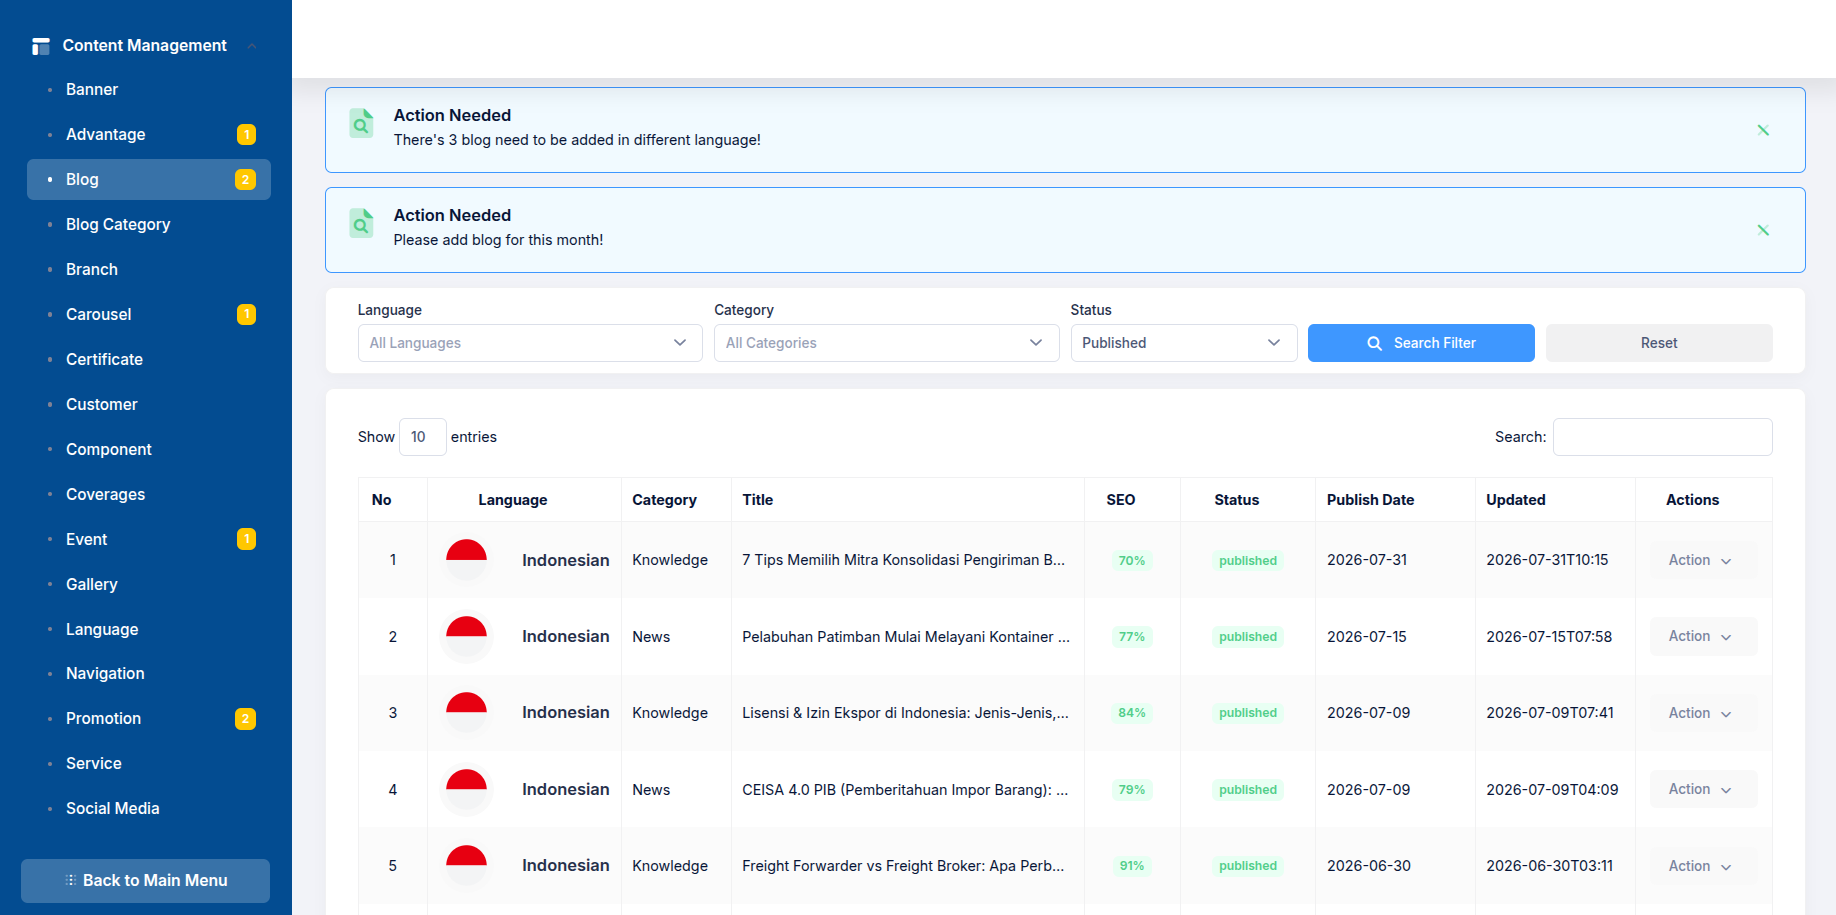Click publish date 2026-07-31
The height and width of the screenshot is (915, 1836).
tap(1367, 560)
